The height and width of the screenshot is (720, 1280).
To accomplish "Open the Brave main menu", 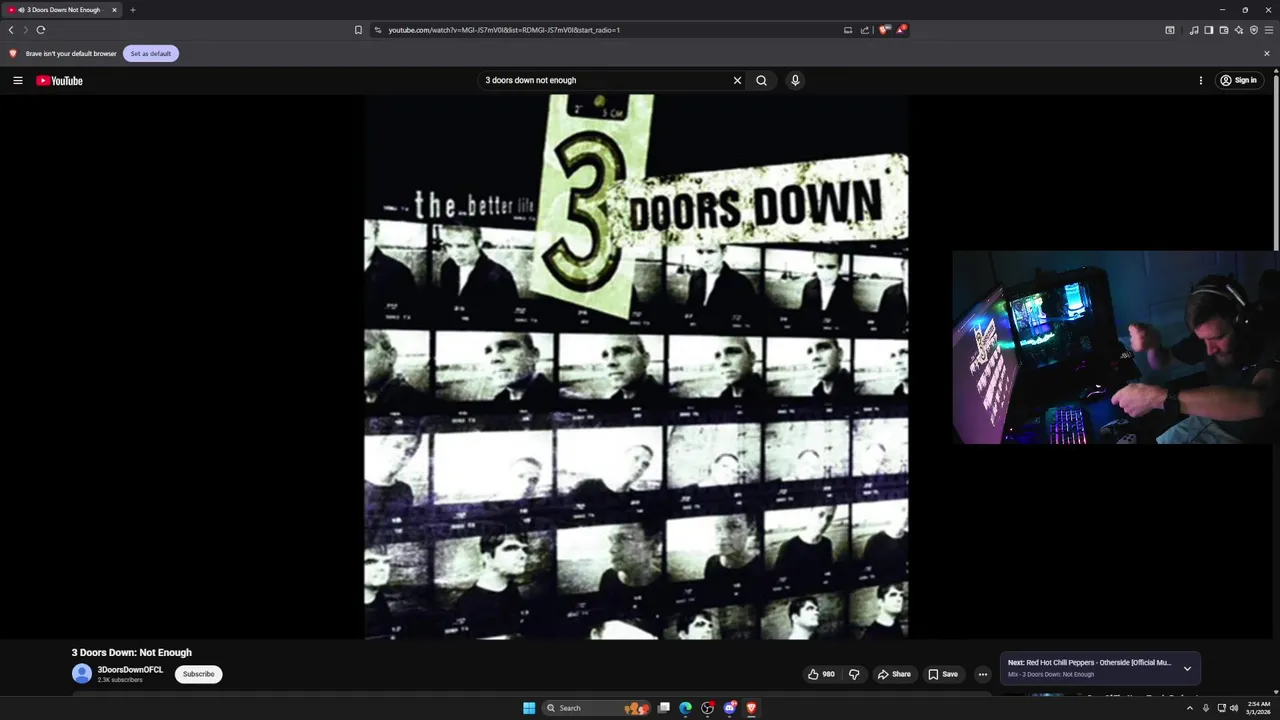I will pyautogui.click(x=1269, y=30).
